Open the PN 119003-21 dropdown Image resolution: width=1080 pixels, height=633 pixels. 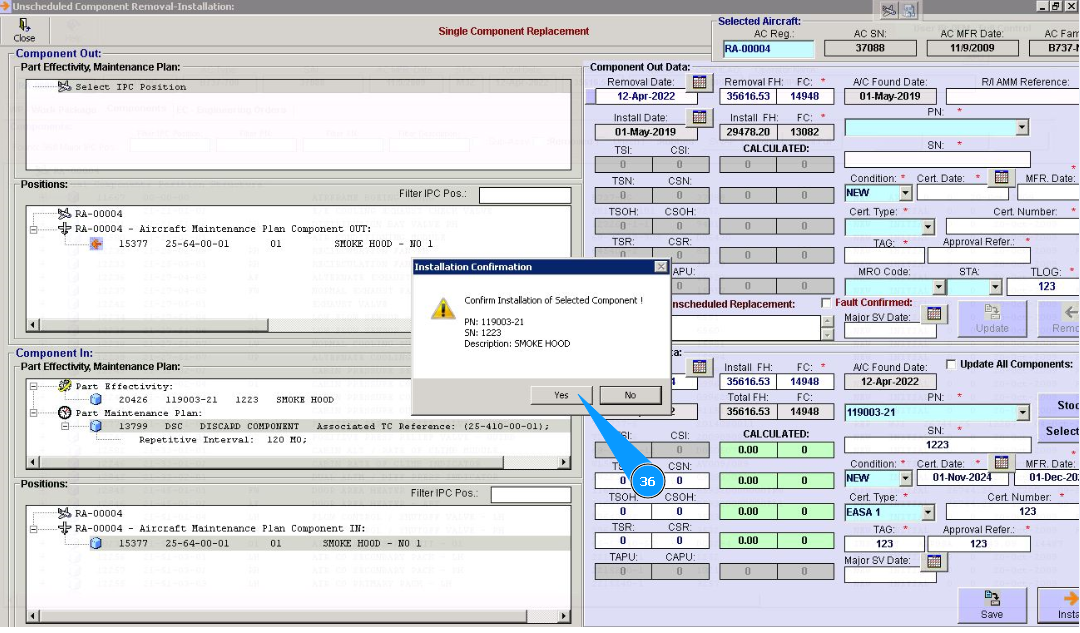tap(1022, 412)
